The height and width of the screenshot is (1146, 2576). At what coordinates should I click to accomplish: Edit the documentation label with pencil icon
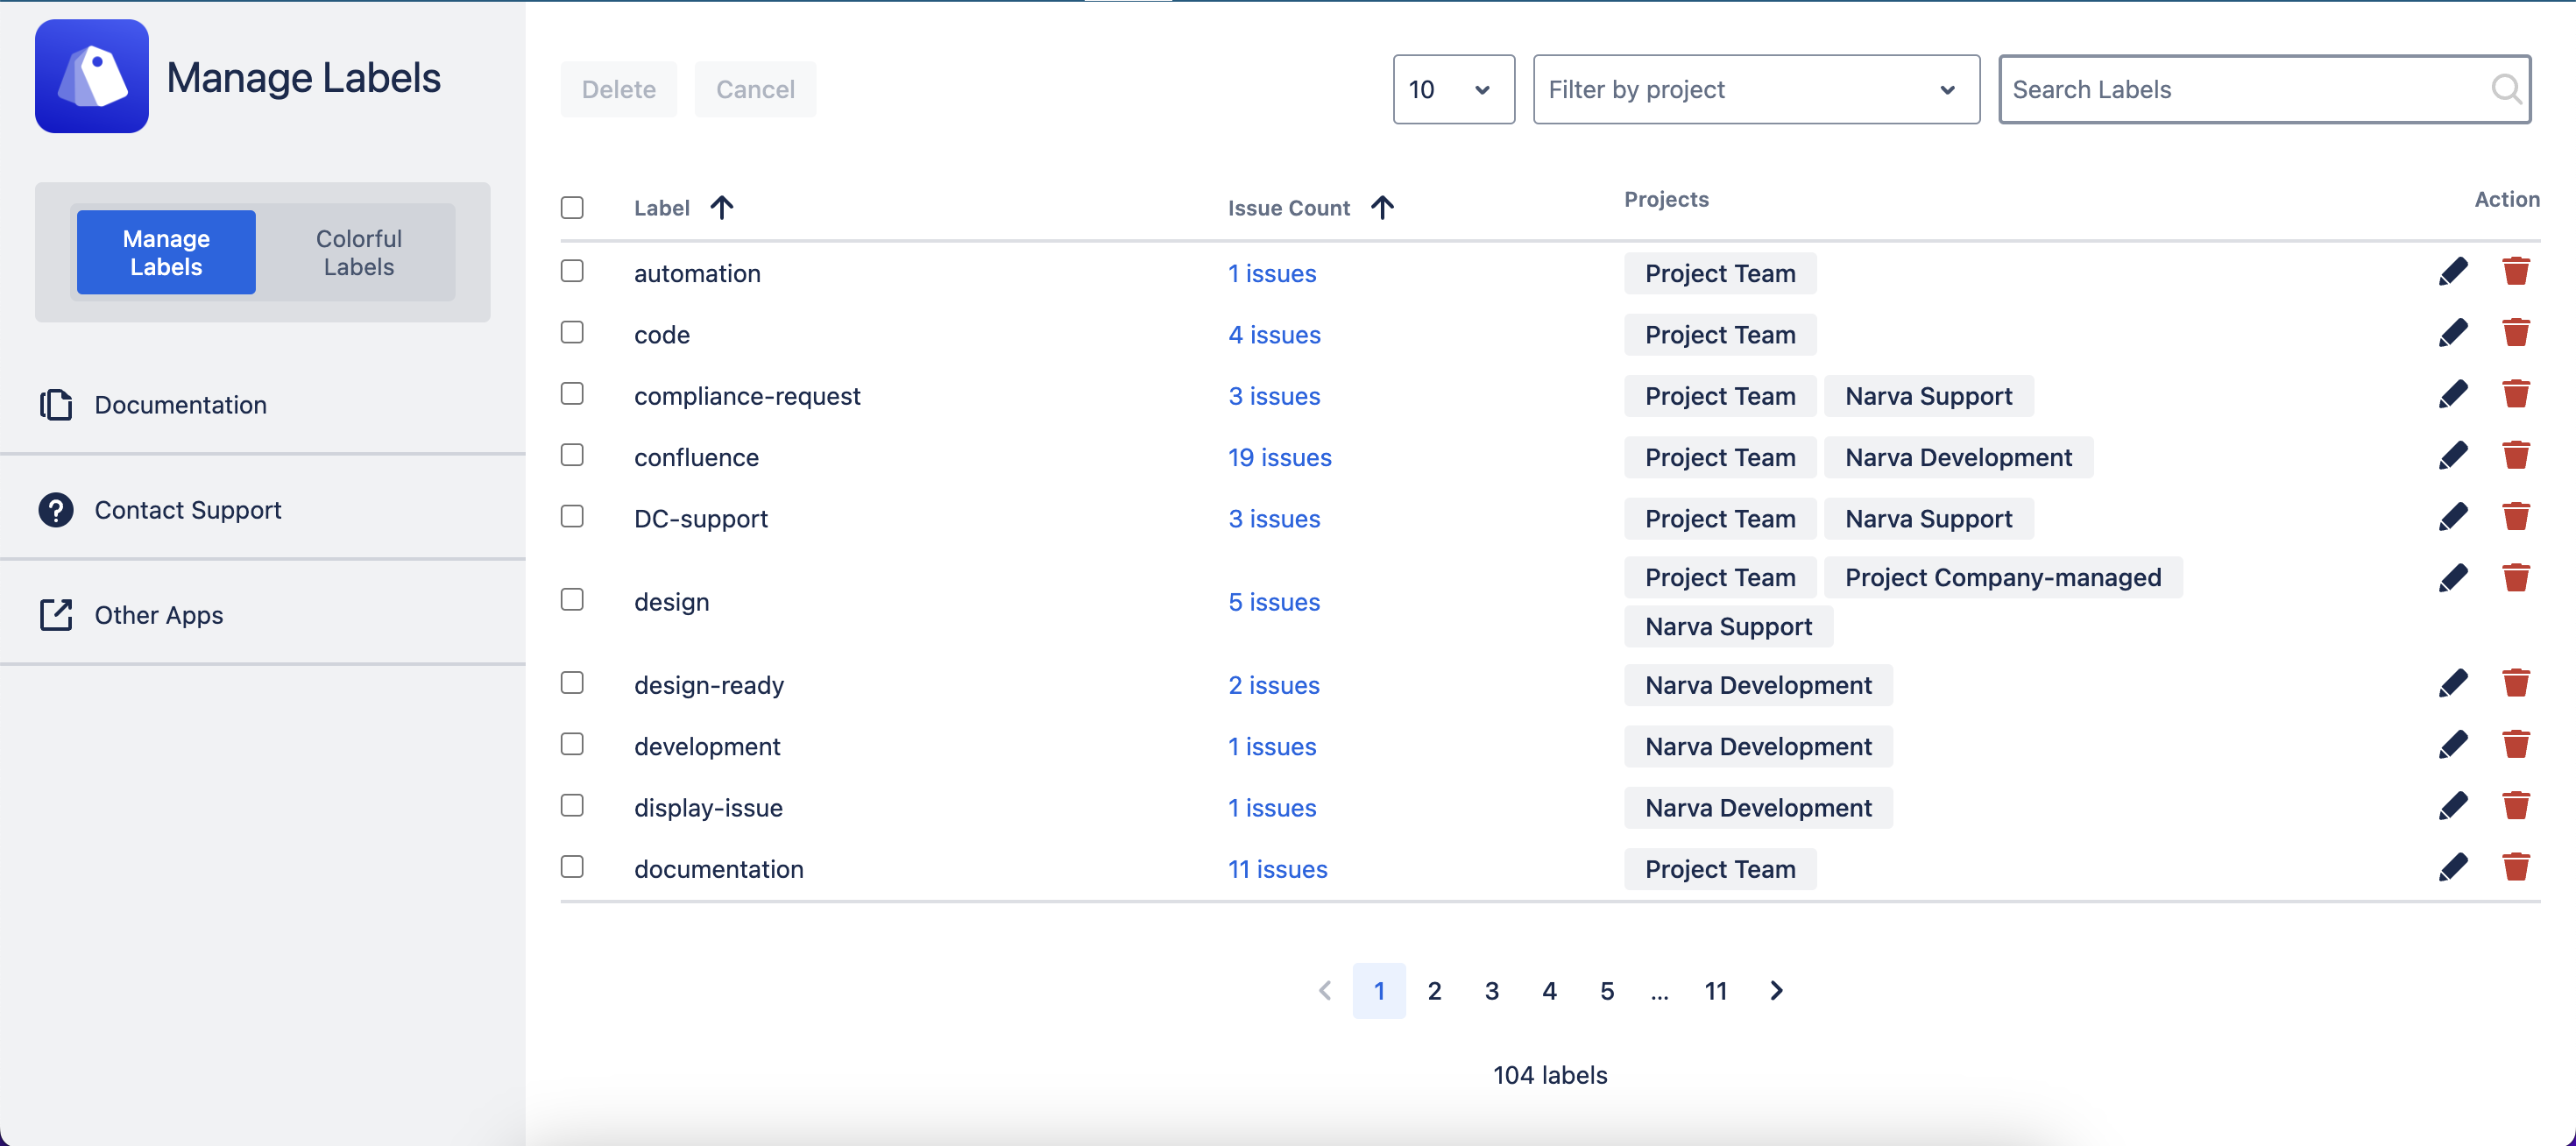(x=2455, y=867)
